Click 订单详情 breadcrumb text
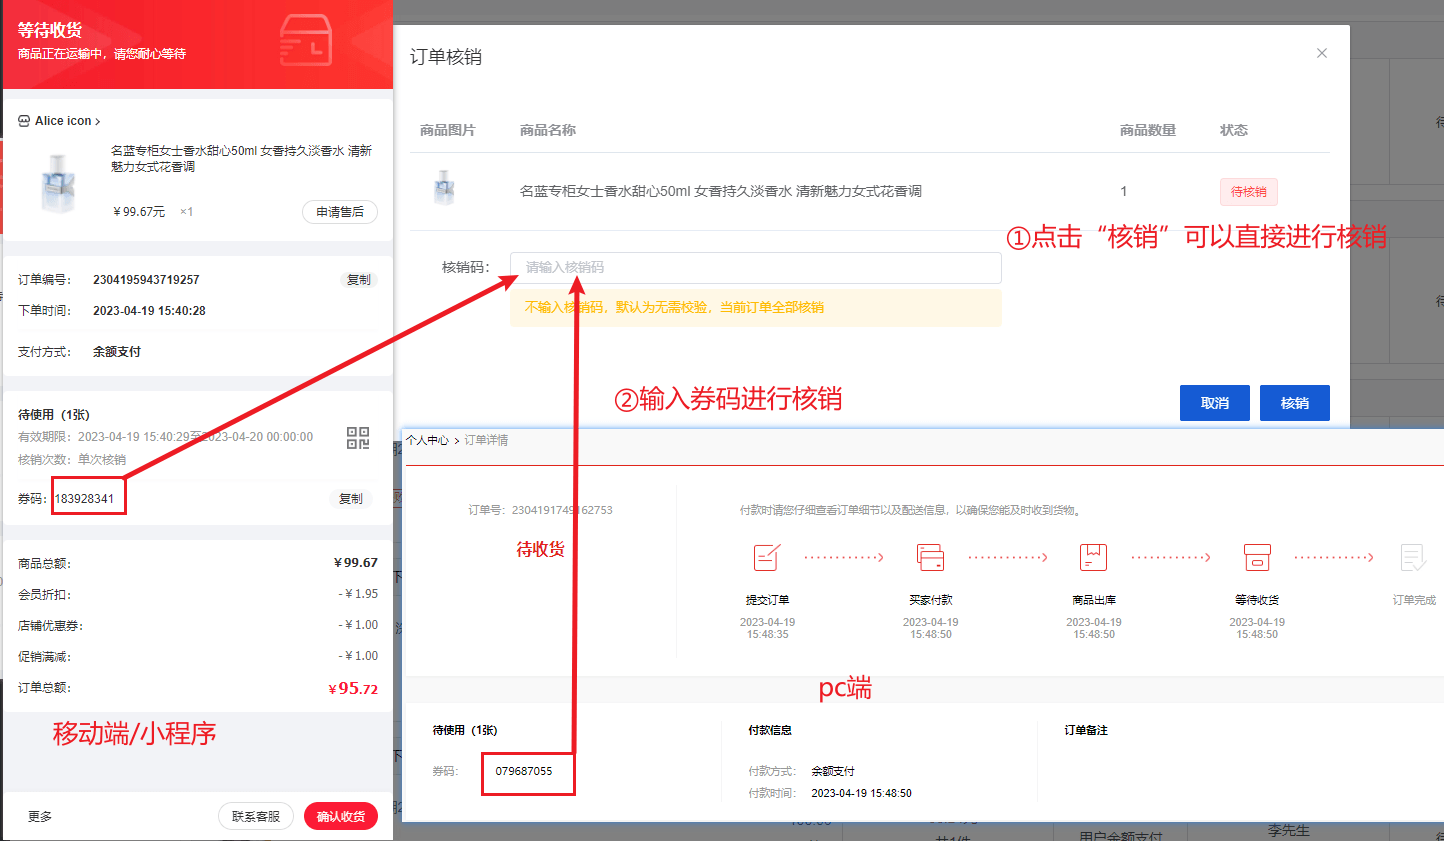 click(x=486, y=440)
